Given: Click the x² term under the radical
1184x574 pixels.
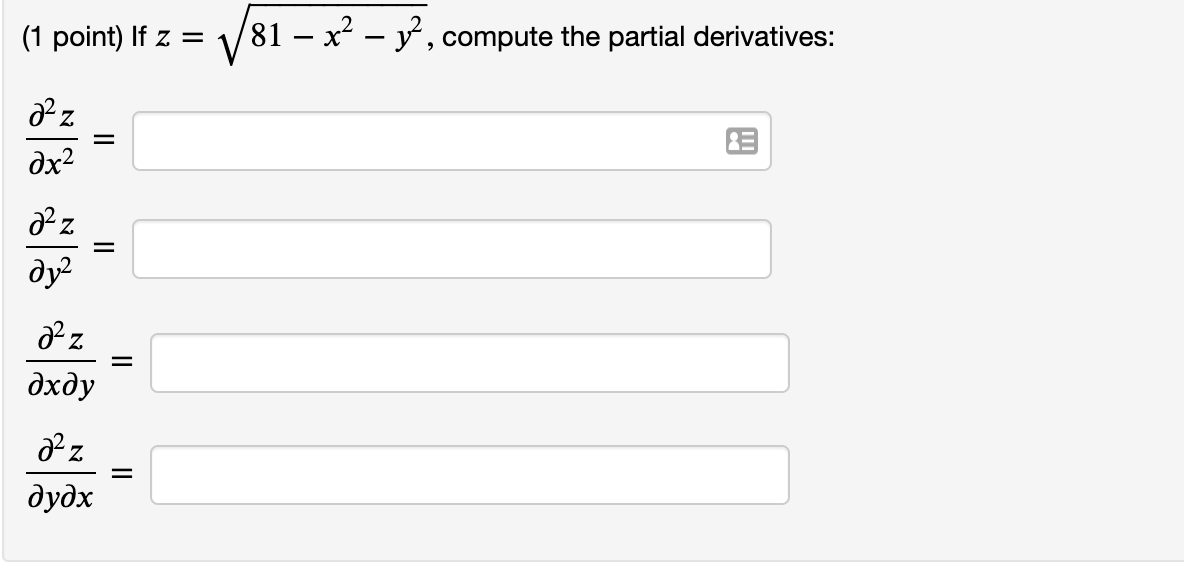Looking at the screenshot, I should (x=338, y=35).
